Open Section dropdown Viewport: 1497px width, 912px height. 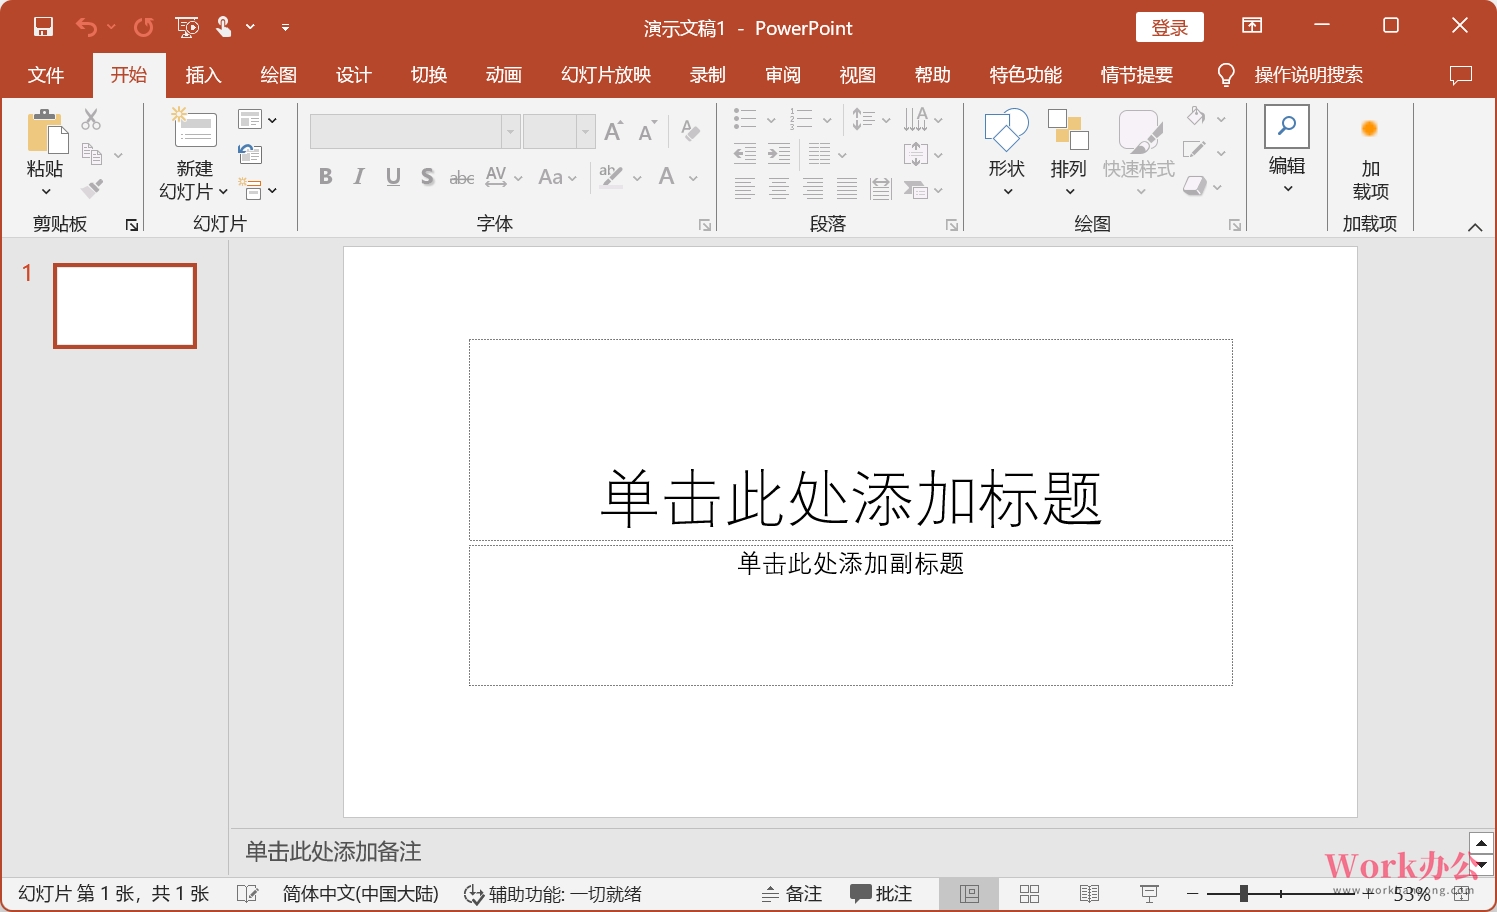coord(257,189)
